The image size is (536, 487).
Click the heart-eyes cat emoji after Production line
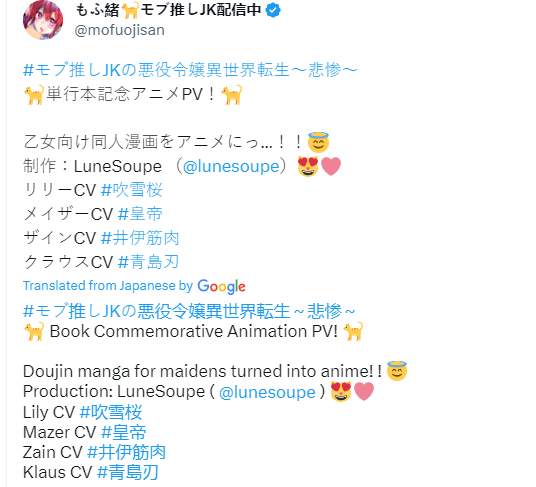point(341,392)
